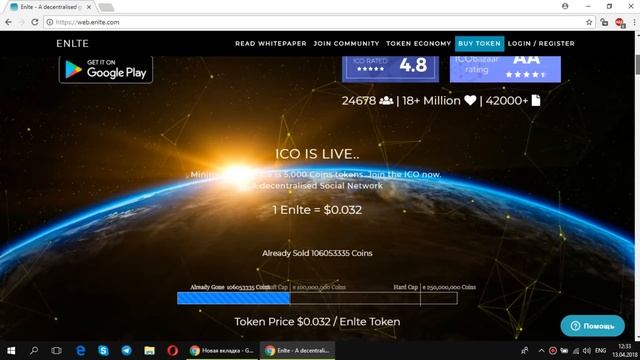The width and height of the screenshot is (640, 360).
Task: Open the Chrome profile avatar icon
Action: point(565,6)
